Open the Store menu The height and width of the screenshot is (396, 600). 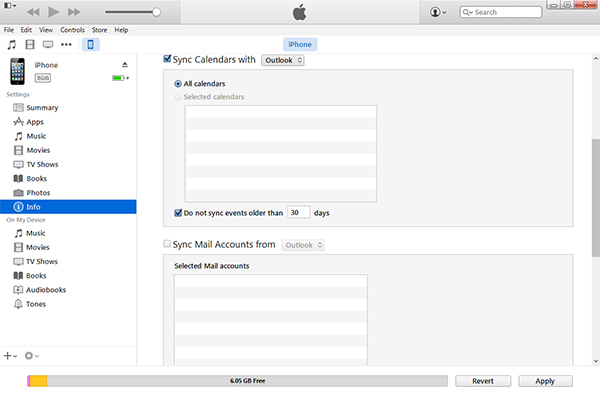tap(99, 30)
